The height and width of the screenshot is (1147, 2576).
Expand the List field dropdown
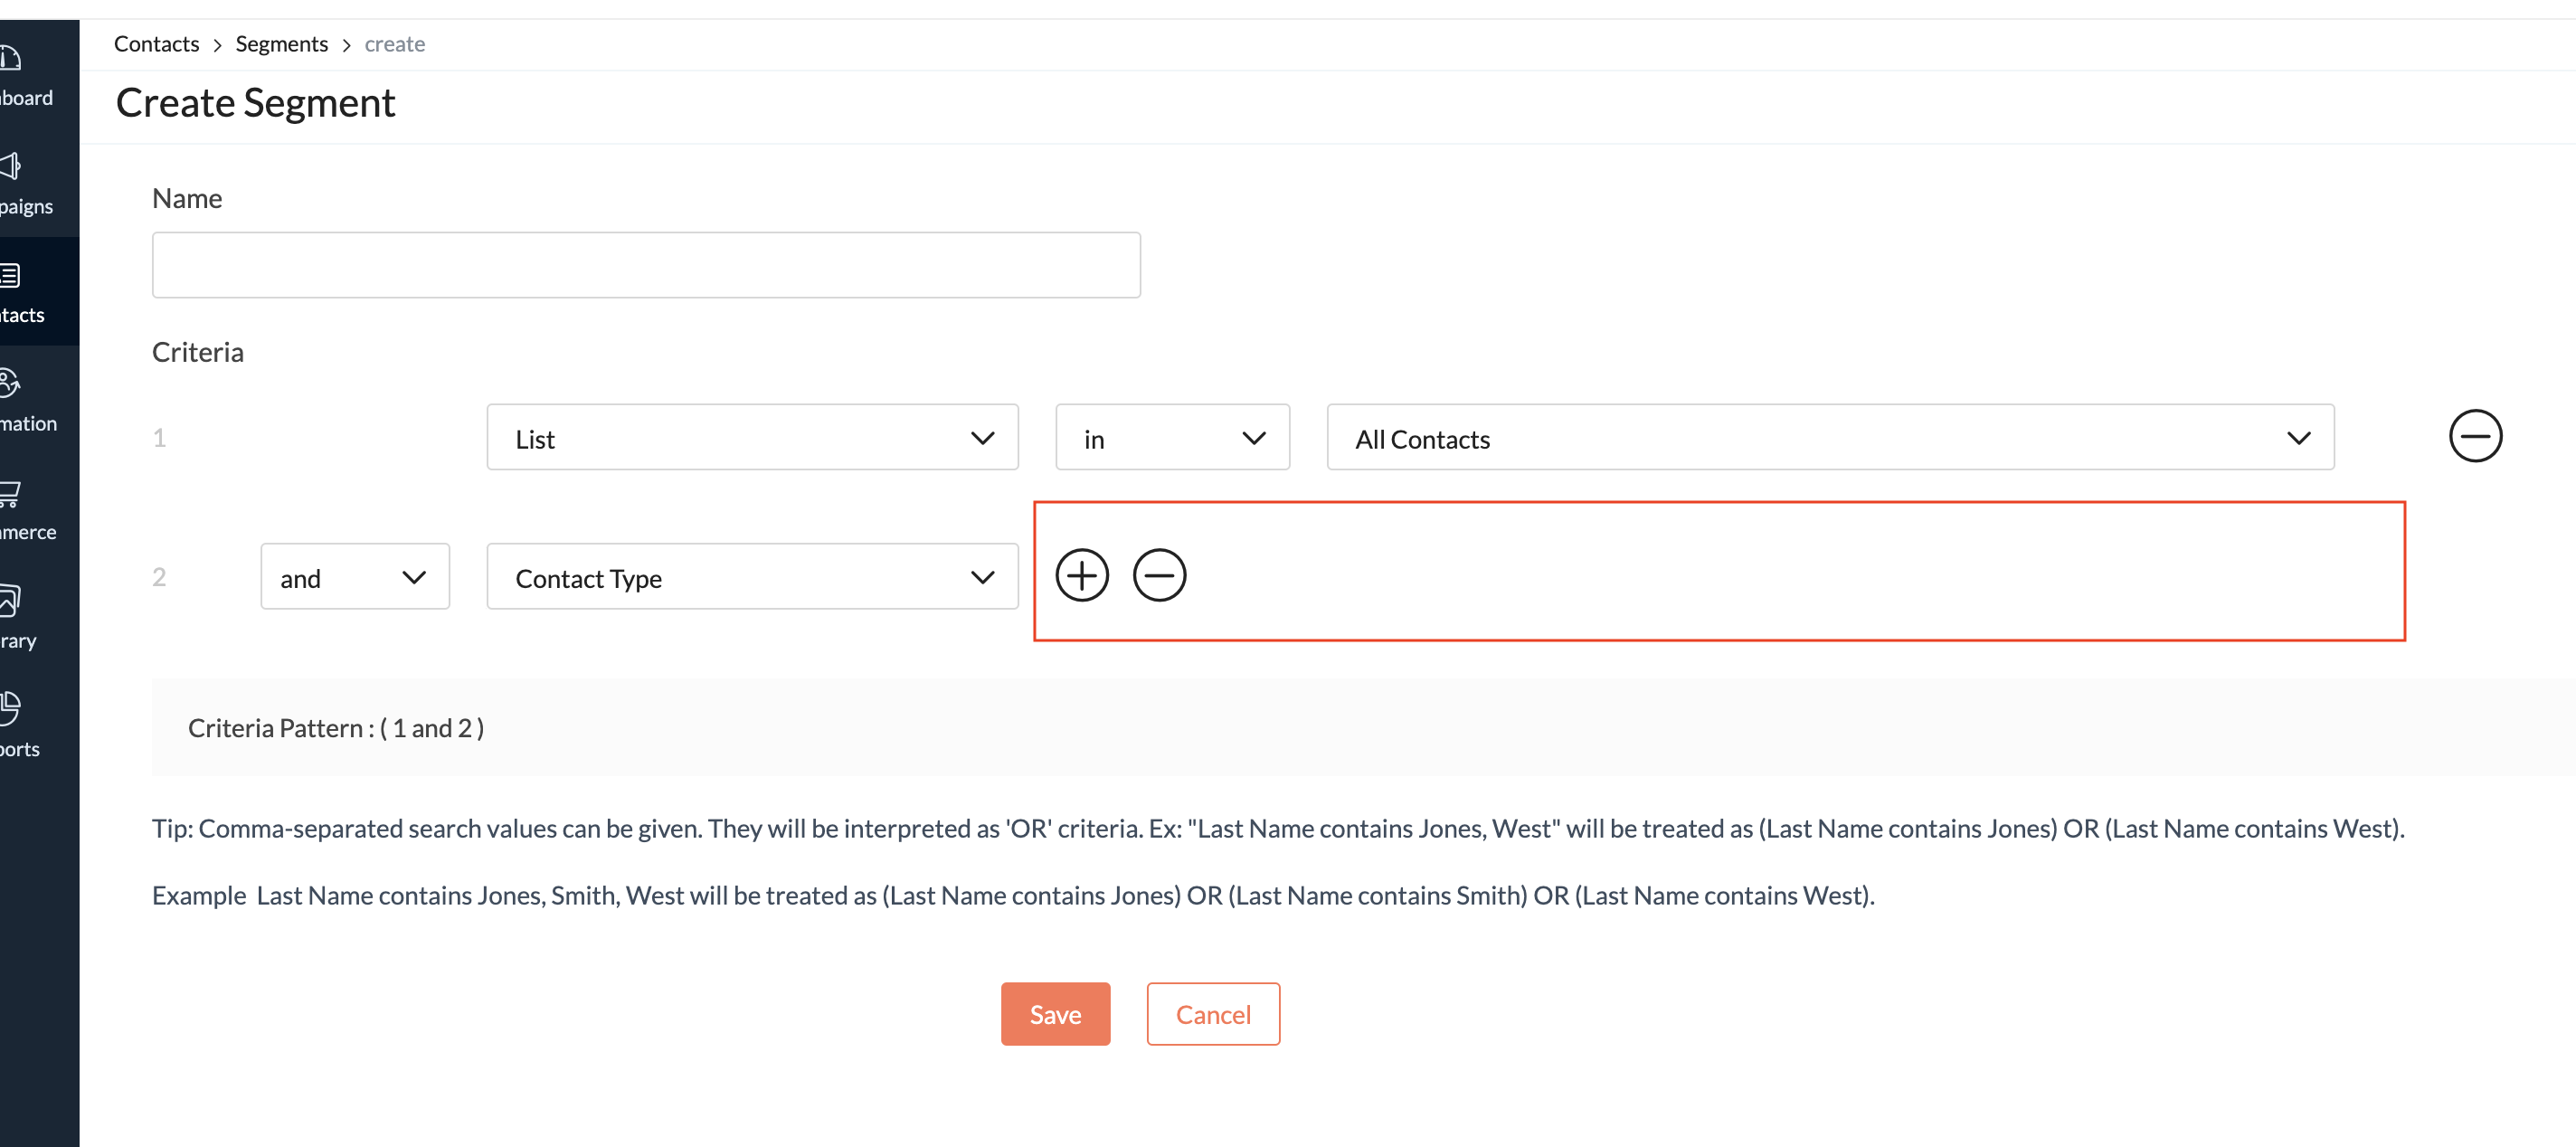click(x=751, y=438)
